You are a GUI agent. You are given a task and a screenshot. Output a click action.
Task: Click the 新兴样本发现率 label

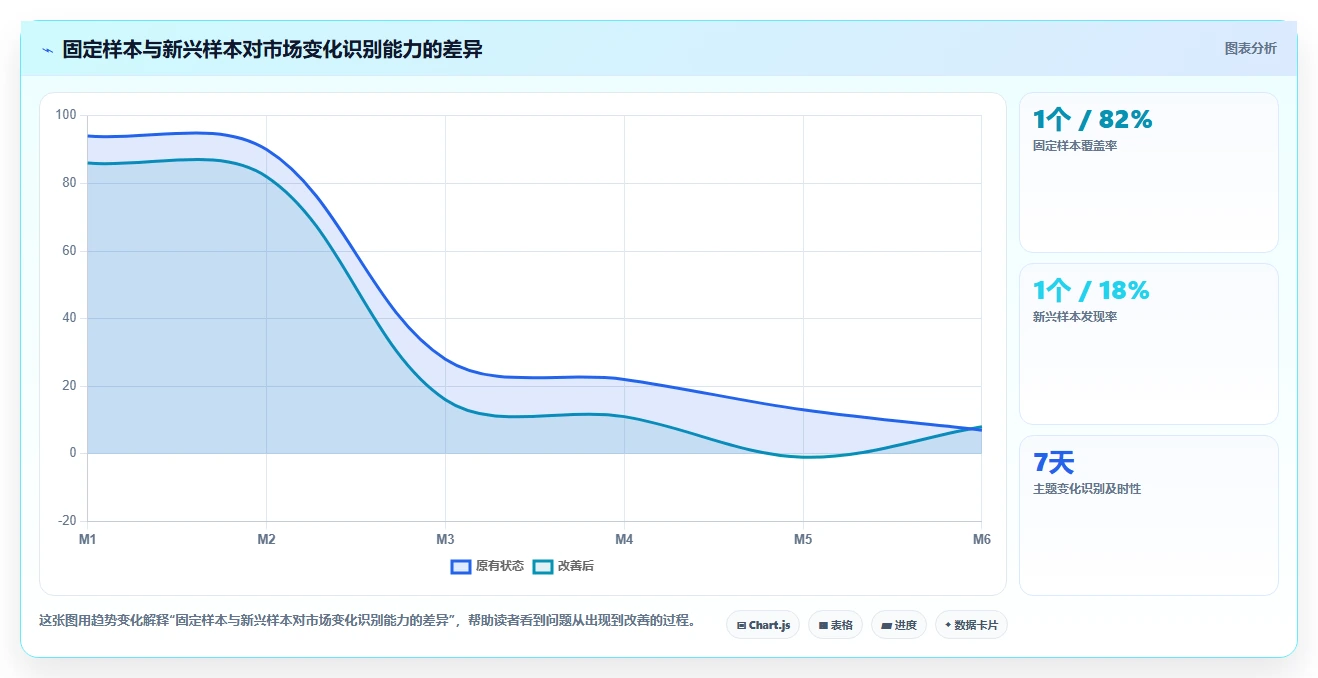click(1075, 317)
